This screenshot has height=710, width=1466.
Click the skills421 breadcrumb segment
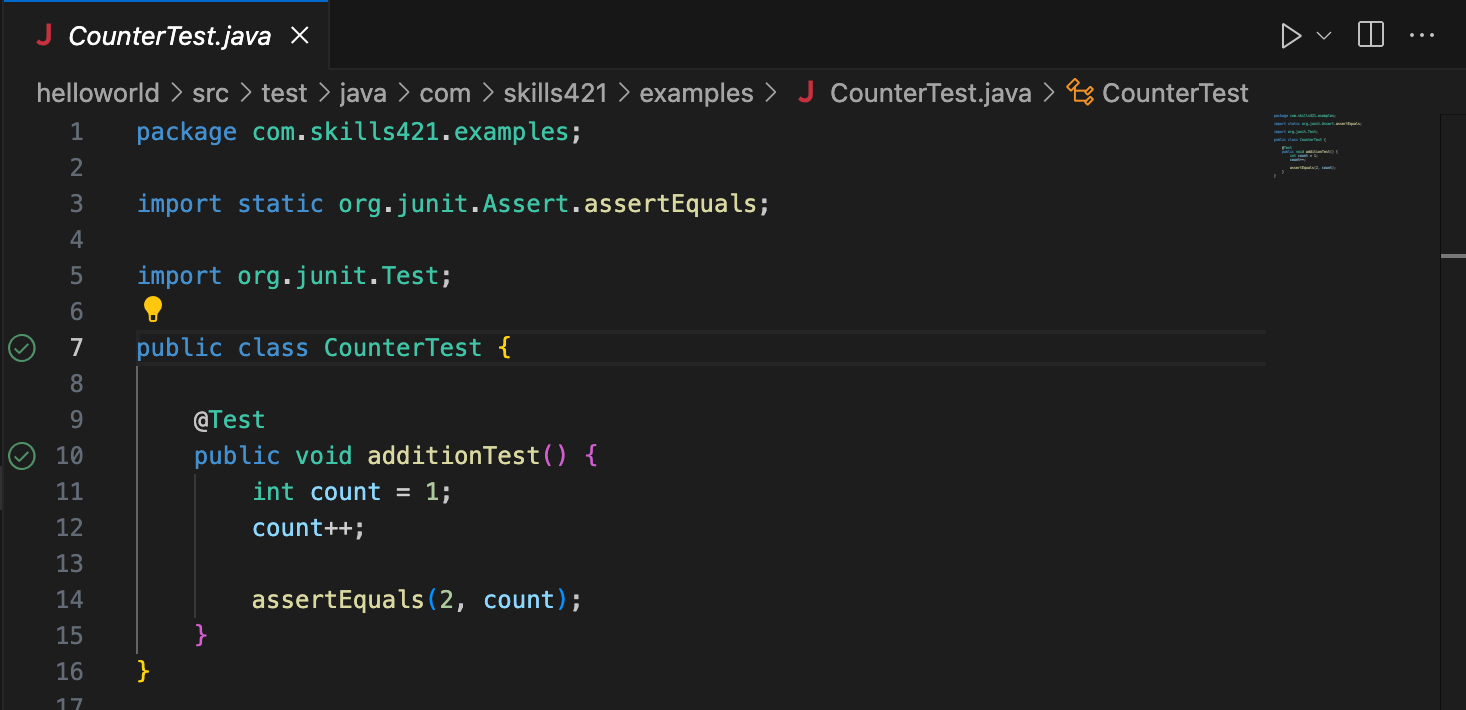(x=555, y=93)
